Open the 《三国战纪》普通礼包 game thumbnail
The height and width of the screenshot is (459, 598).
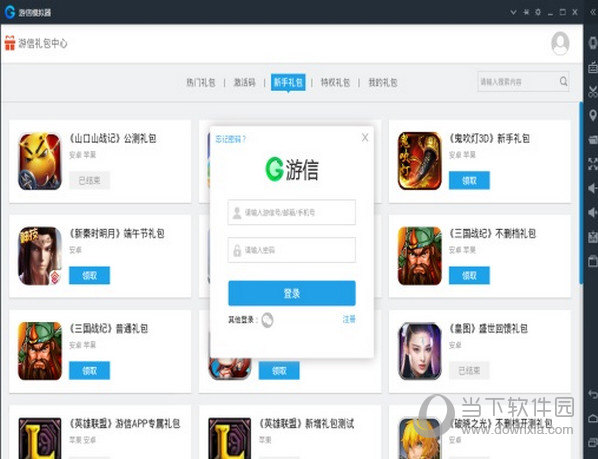point(40,351)
